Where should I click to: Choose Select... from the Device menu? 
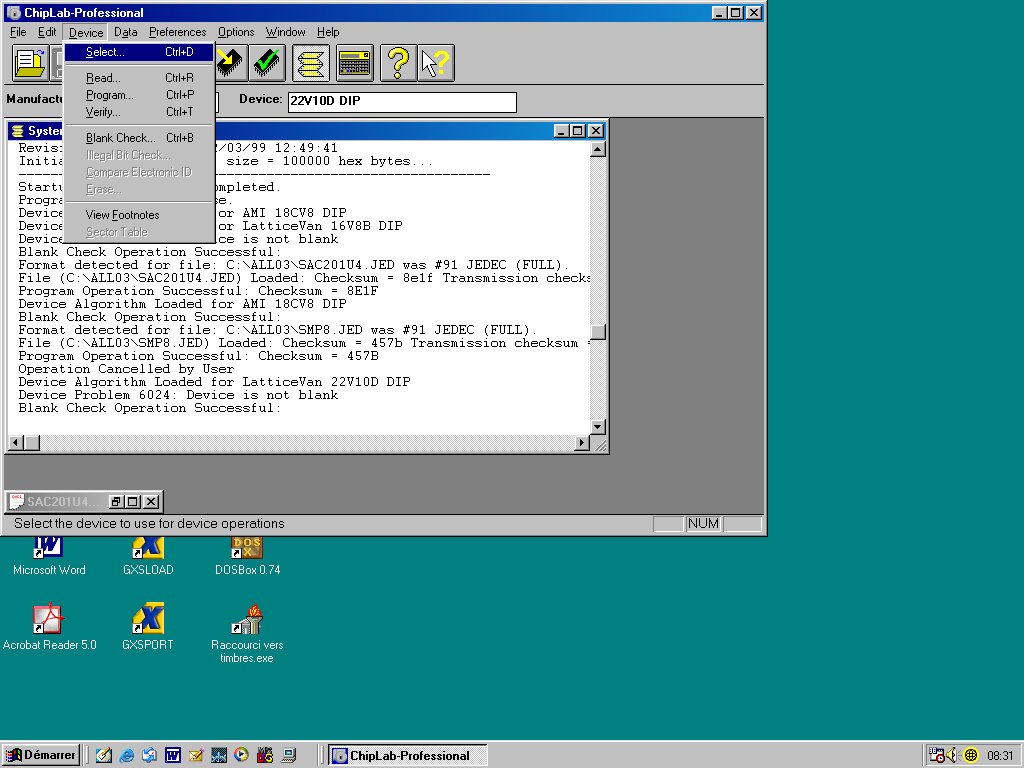(139, 52)
